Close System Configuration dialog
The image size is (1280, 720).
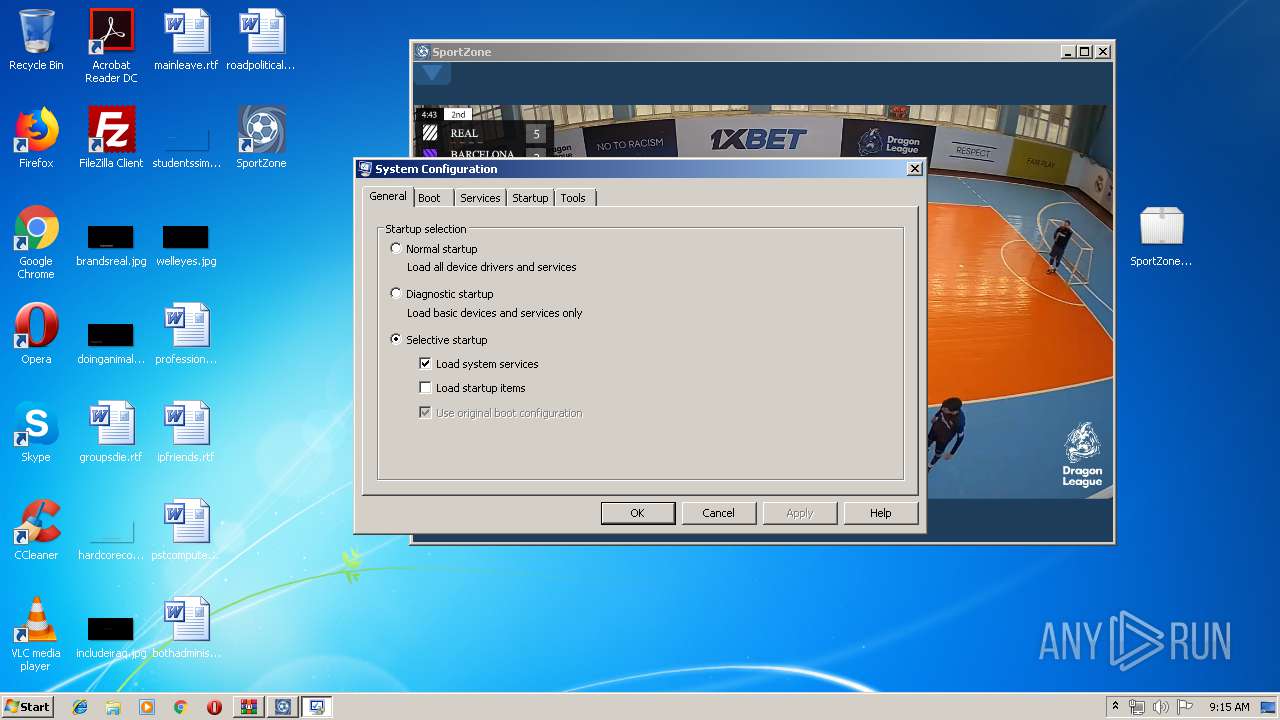(x=914, y=169)
